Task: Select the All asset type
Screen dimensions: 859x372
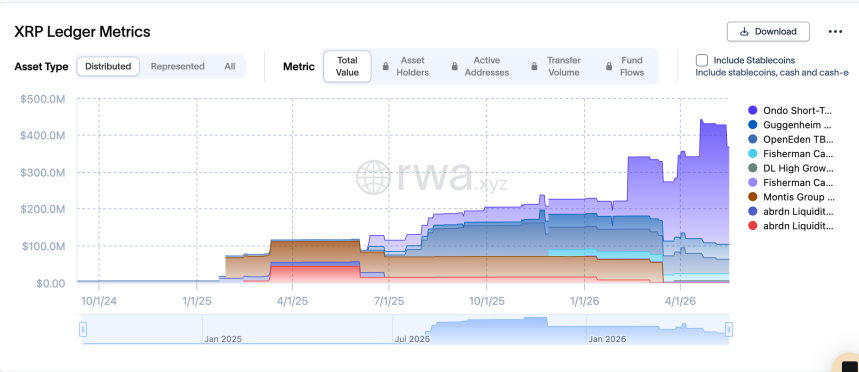Action: tap(230, 66)
